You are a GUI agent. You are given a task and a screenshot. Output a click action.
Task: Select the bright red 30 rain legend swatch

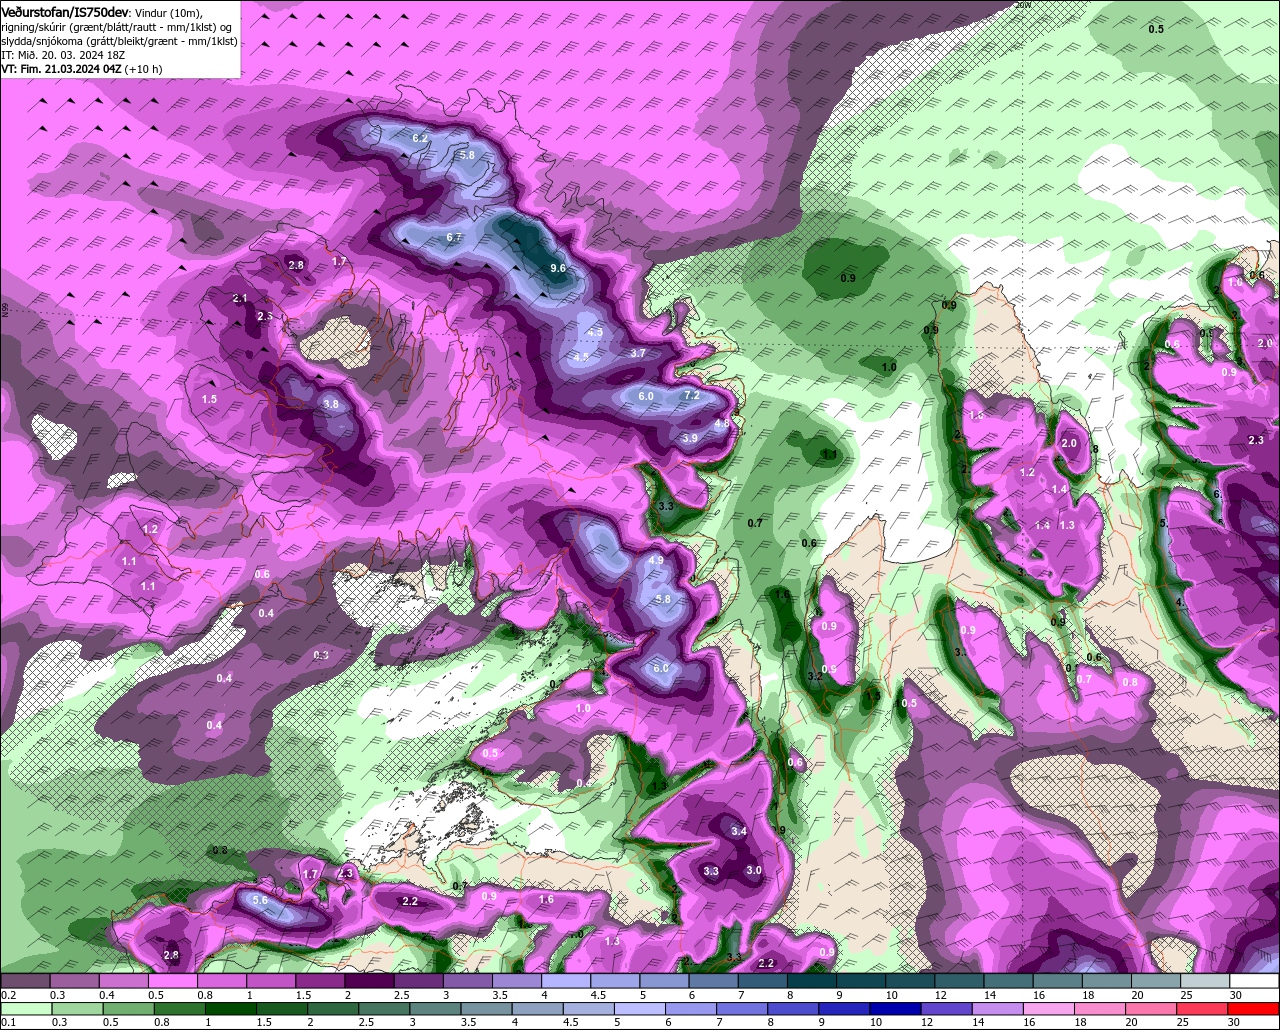pyautogui.click(x=1254, y=1008)
